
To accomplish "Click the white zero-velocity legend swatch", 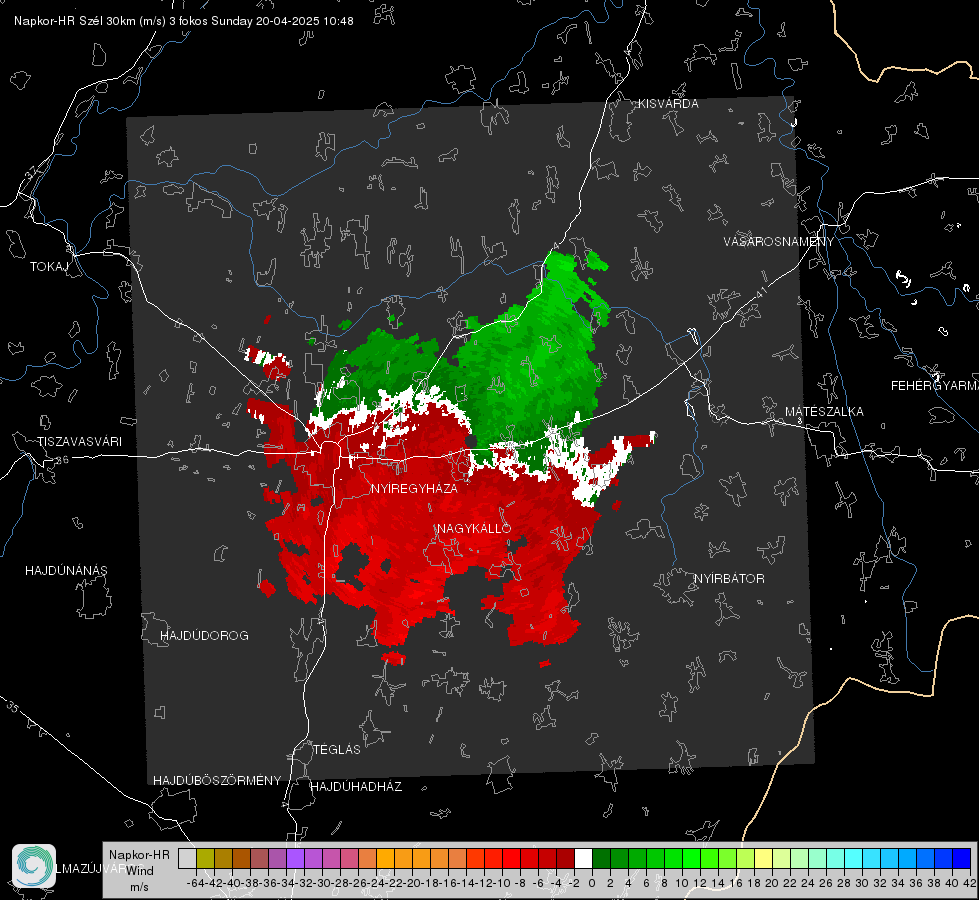I will tap(583, 858).
